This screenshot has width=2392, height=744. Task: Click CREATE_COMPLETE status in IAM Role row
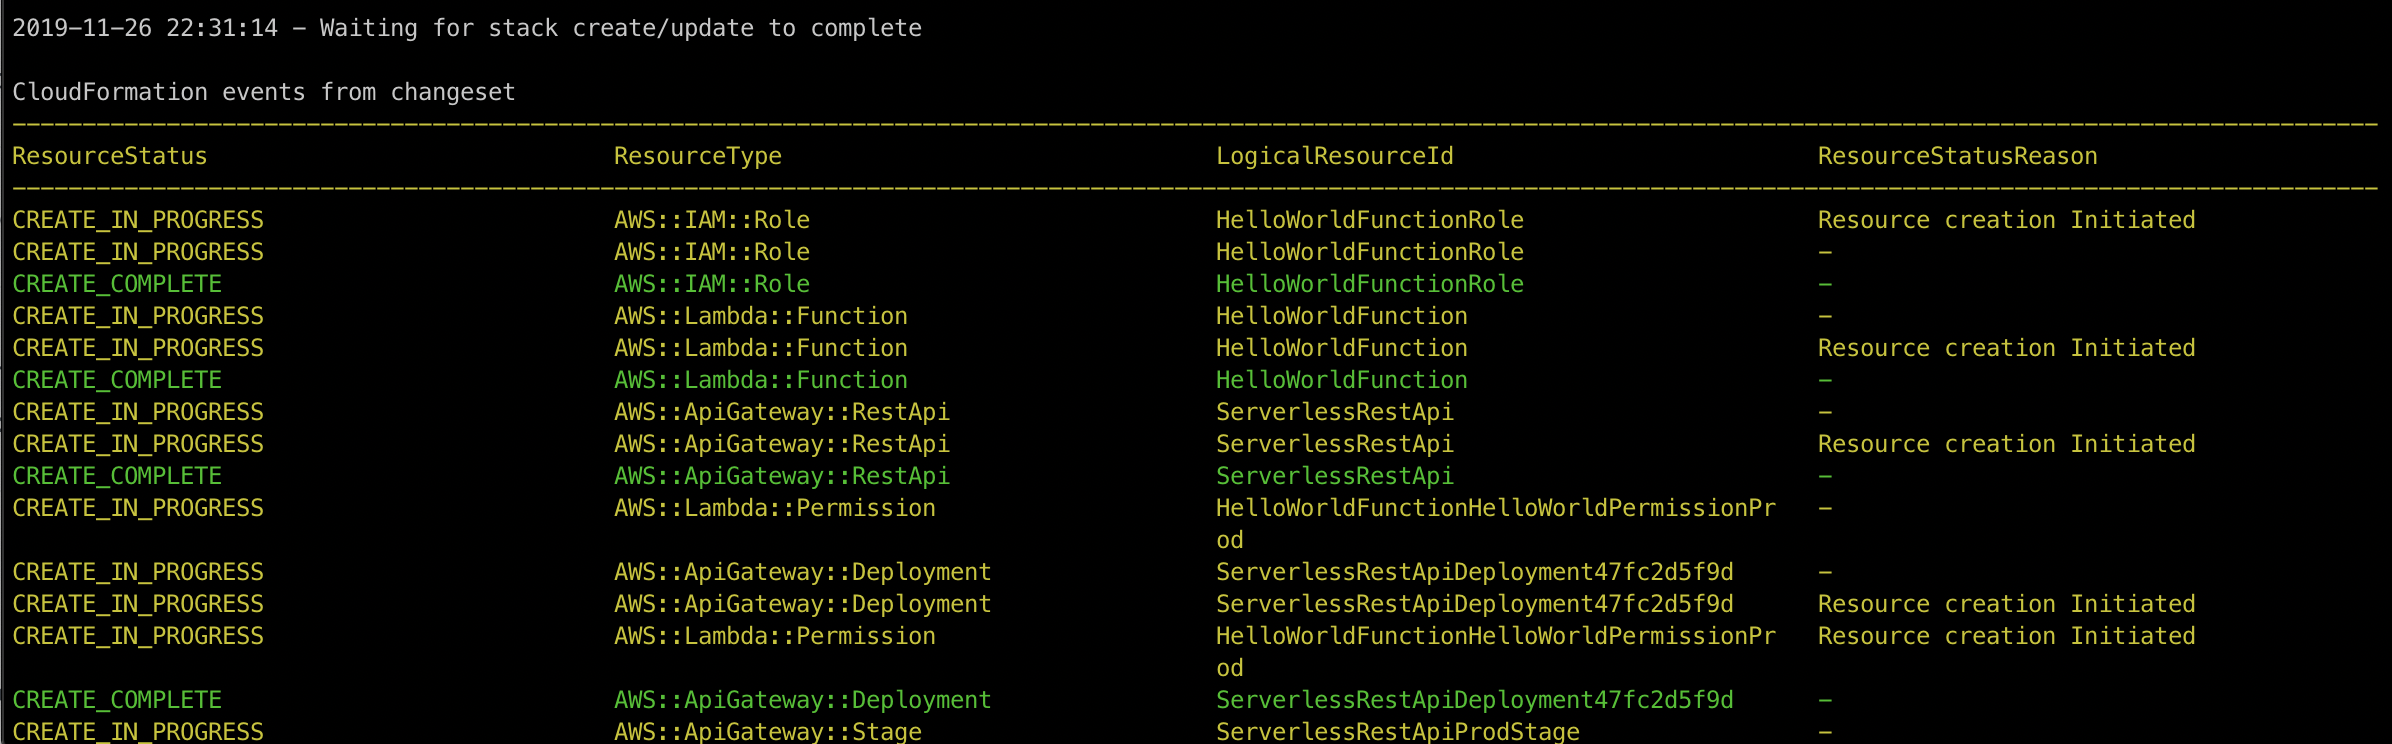(x=117, y=284)
